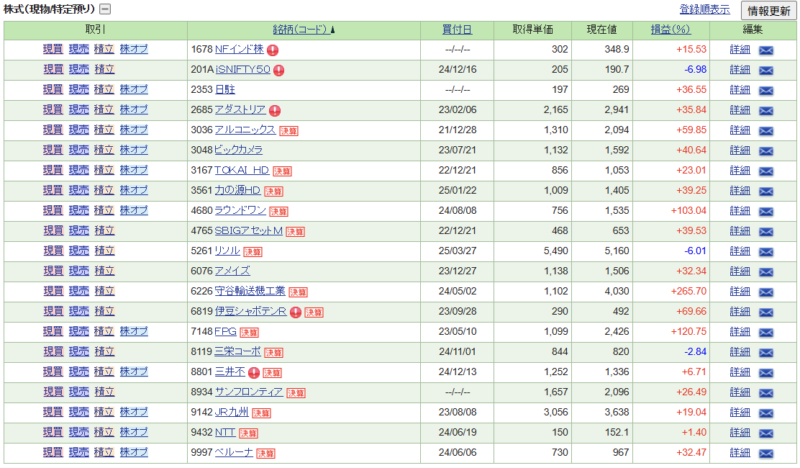800x468 pixels.
Task: Click profit value +103.04
Action: pyautogui.click(x=689, y=210)
